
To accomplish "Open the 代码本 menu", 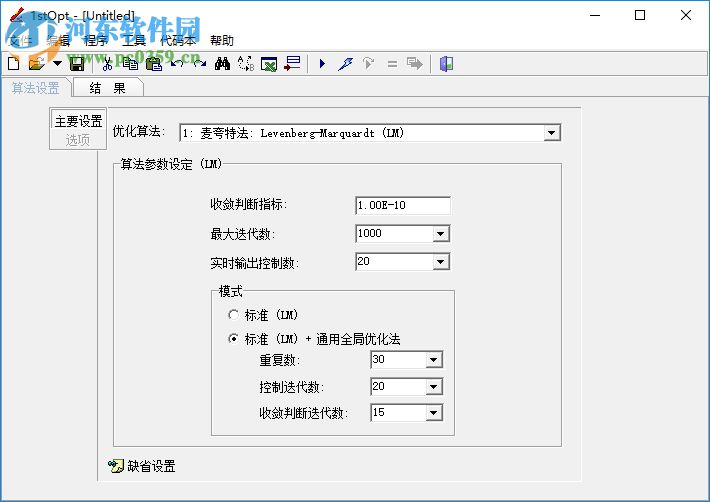I will click(x=178, y=41).
